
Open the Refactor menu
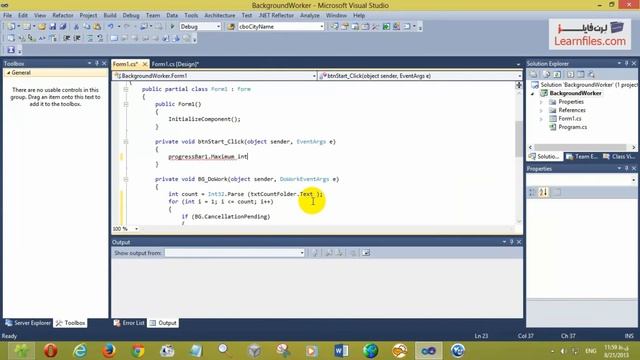pyautogui.click(x=63, y=16)
